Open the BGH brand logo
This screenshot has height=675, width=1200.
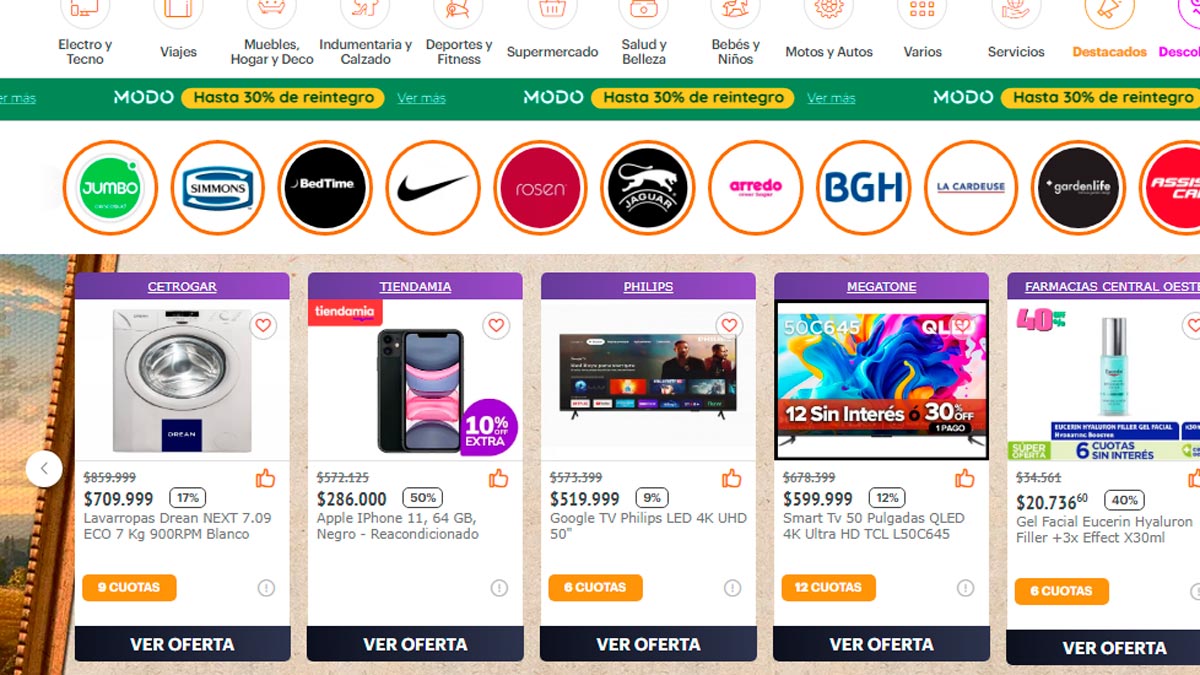[x=864, y=188]
